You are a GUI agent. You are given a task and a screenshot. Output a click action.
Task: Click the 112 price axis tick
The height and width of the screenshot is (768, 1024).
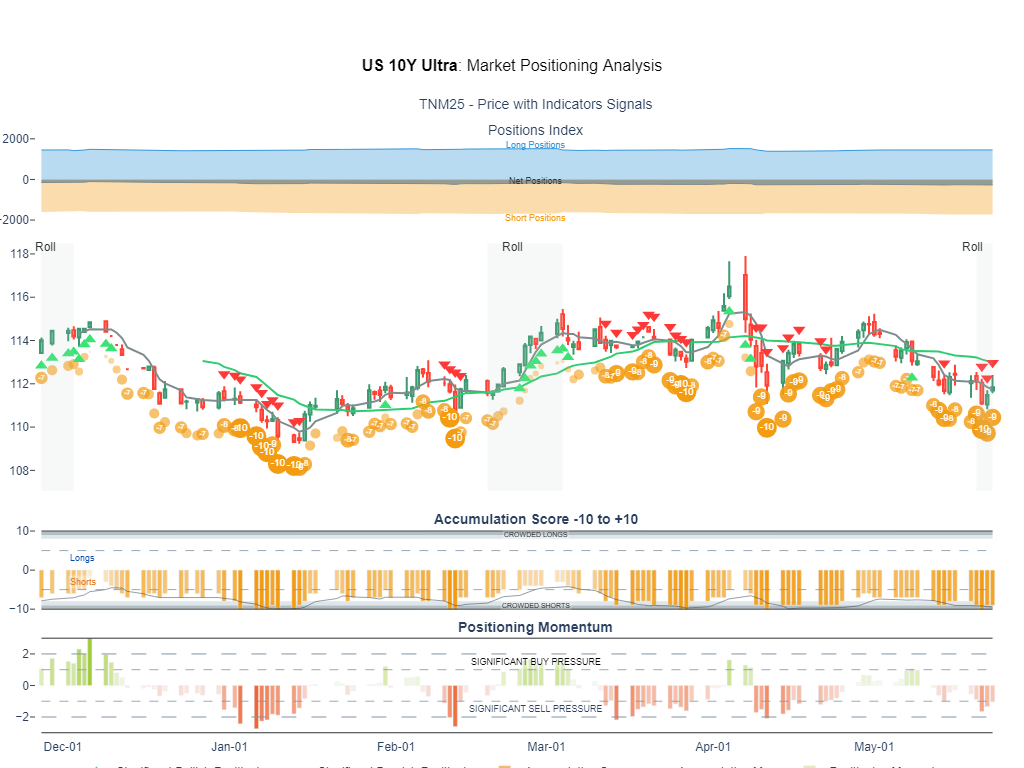click(19, 384)
